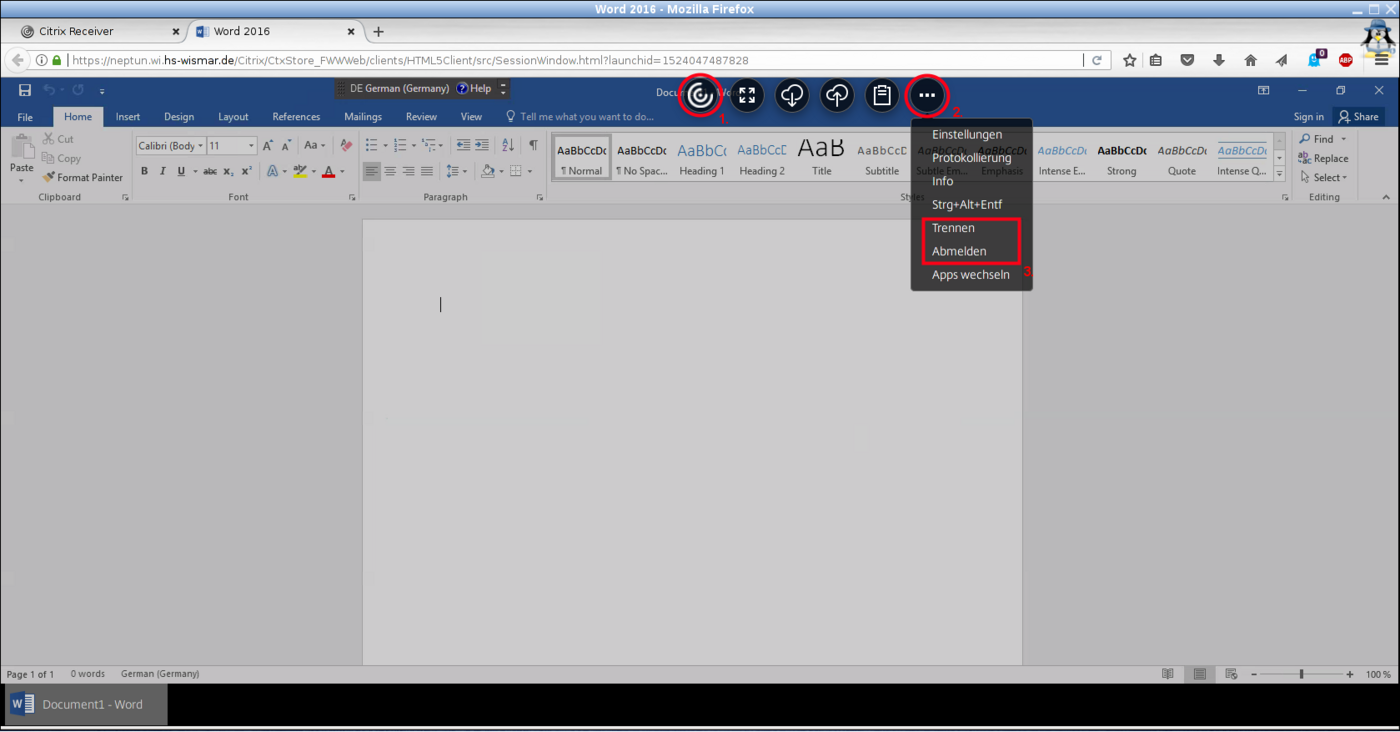The image size is (1400, 732).
Task: Switch to Web Layout view in status bar
Action: 1231,674
